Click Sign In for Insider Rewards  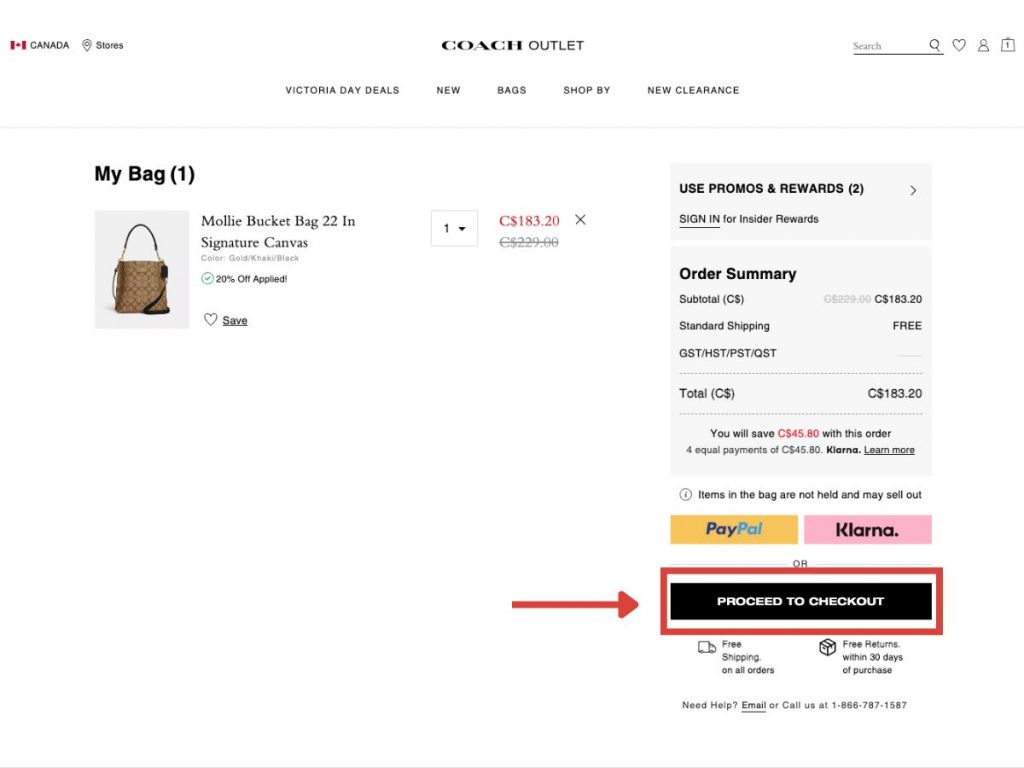click(699, 219)
